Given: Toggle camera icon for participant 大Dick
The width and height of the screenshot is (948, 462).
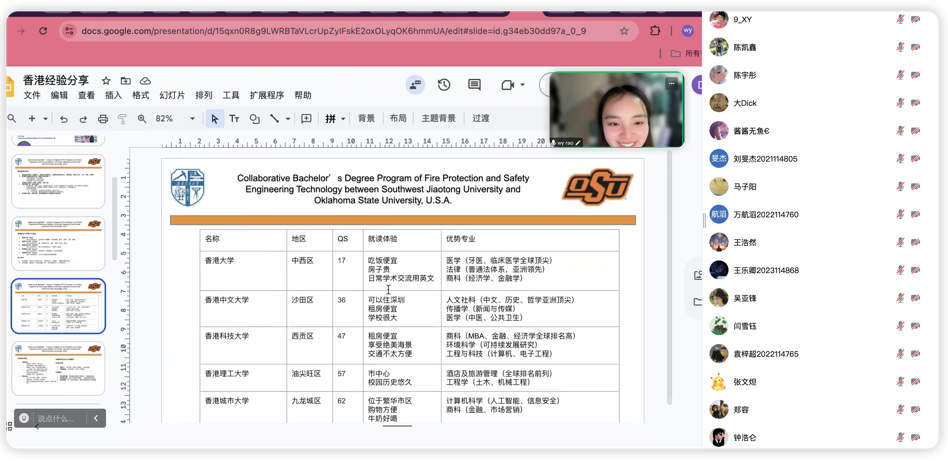Looking at the screenshot, I should click(916, 103).
